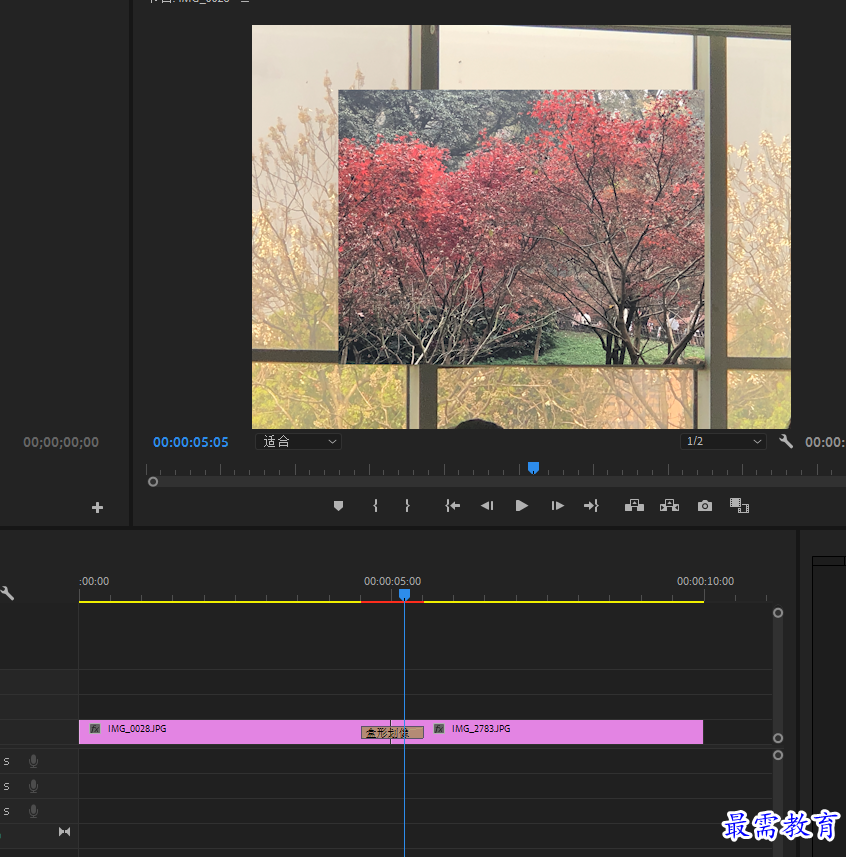Step back one frame
The height and width of the screenshot is (857, 846).
(x=487, y=506)
